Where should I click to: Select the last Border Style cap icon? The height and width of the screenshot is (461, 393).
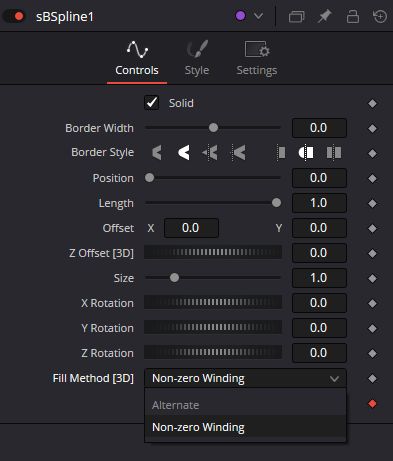tap(334, 153)
